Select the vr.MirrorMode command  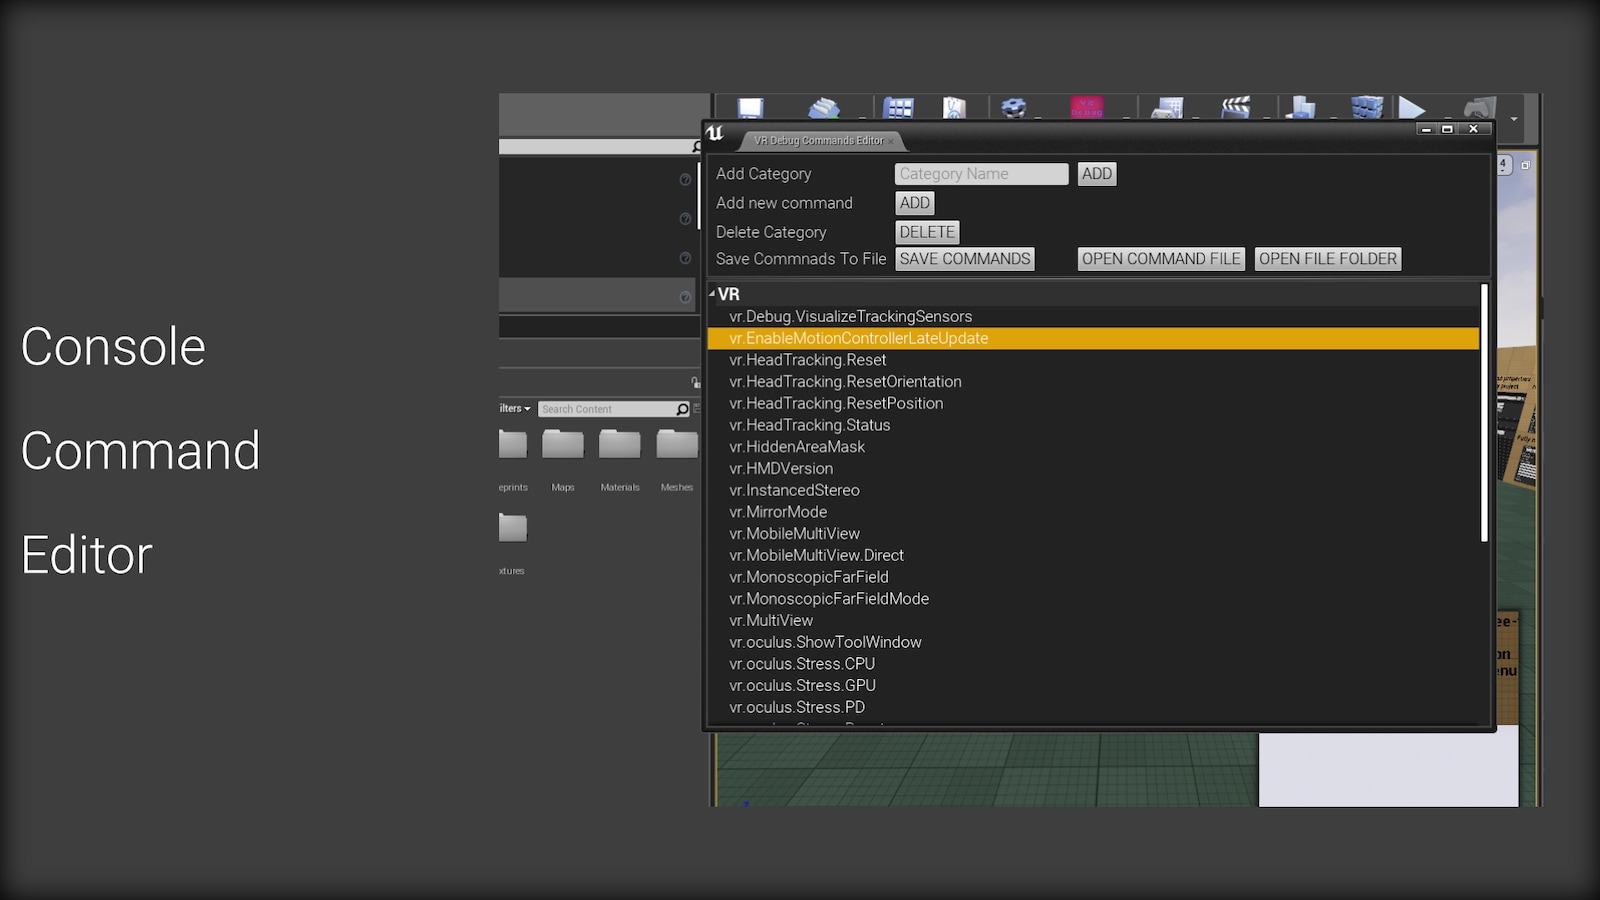(778, 511)
